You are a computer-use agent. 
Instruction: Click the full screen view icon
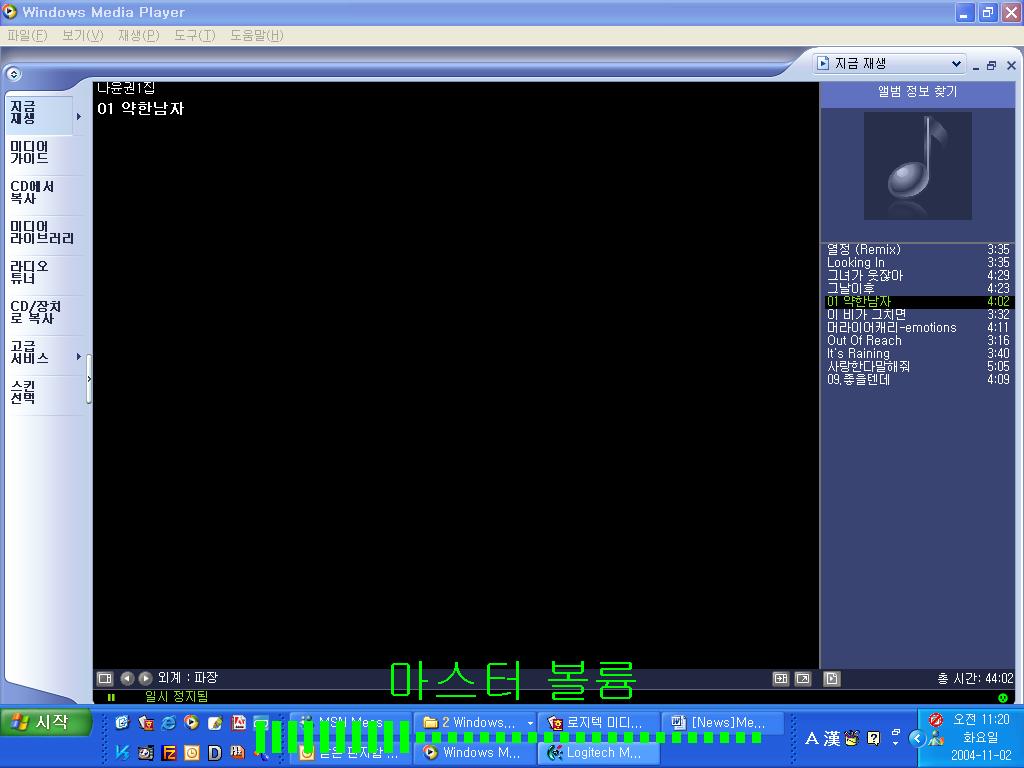click(x=802, y=678)
